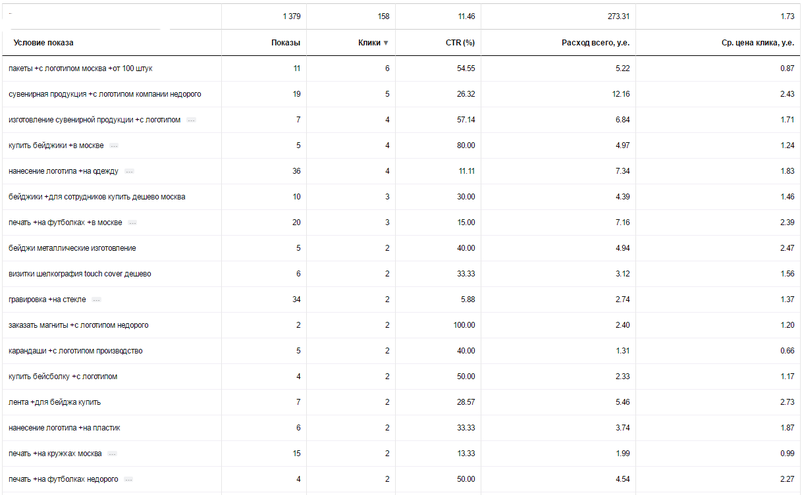Select spend value '4.54' in the last row
This screenshot has width=804, height=495.
(622, 479)
